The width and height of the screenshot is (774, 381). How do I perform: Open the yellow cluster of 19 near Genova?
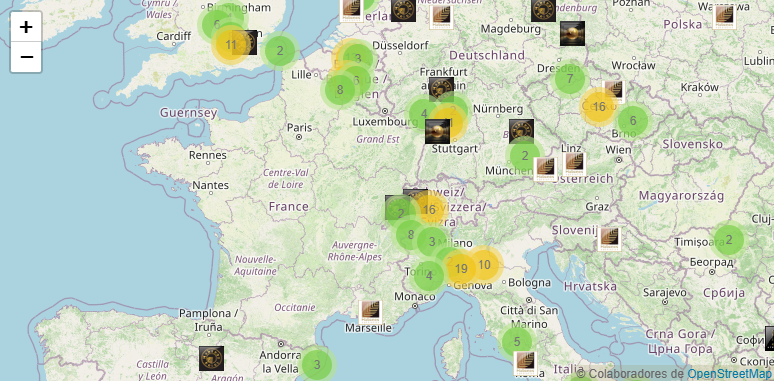click(461, 268)
